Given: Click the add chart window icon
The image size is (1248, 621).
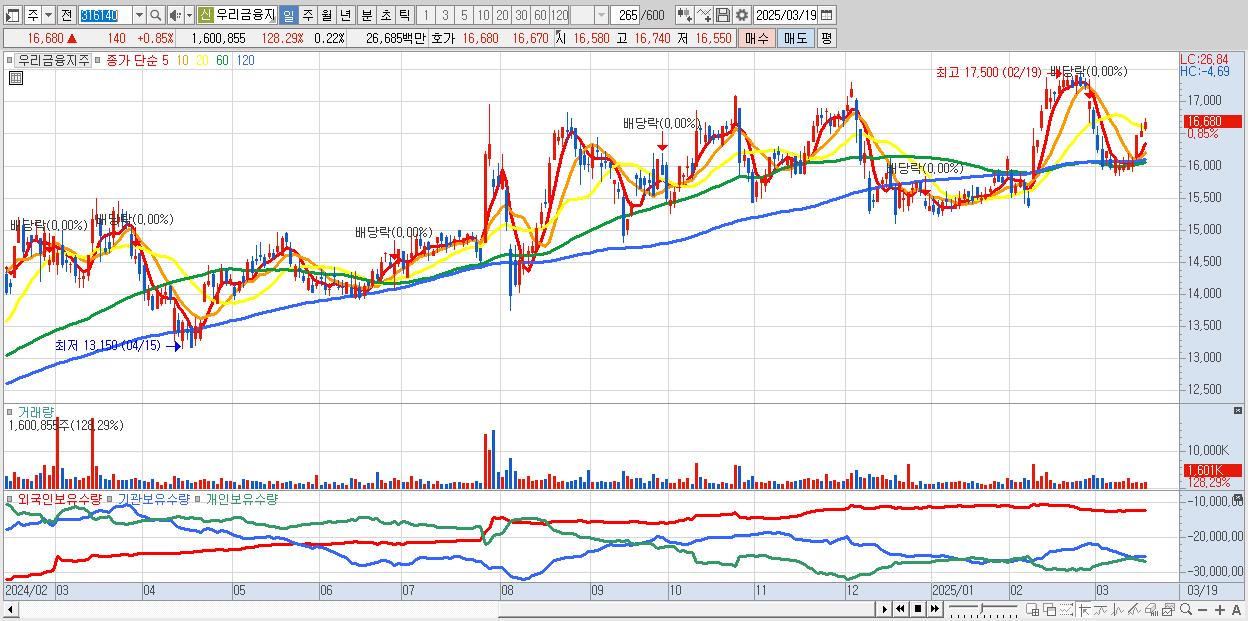Looking at the screenshot, I should pyautogui.click(x=1033, y=609).
